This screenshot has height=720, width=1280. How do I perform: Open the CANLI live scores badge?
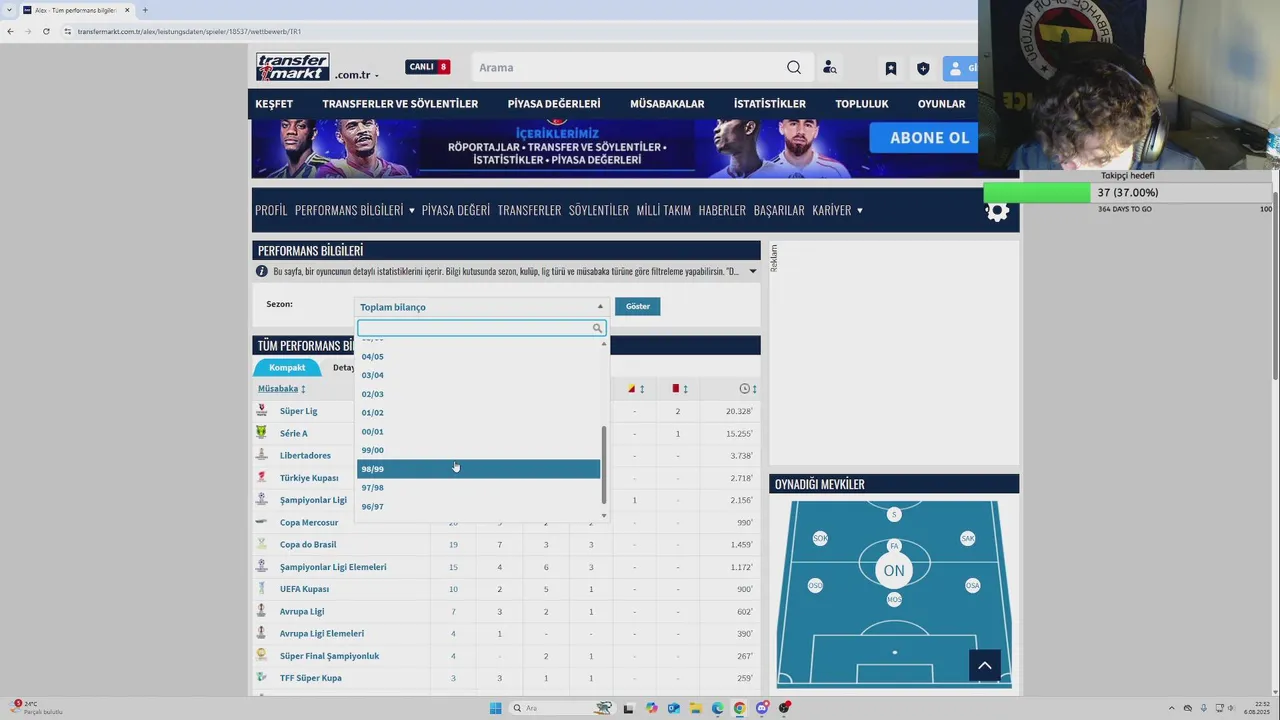pos(427,67)
